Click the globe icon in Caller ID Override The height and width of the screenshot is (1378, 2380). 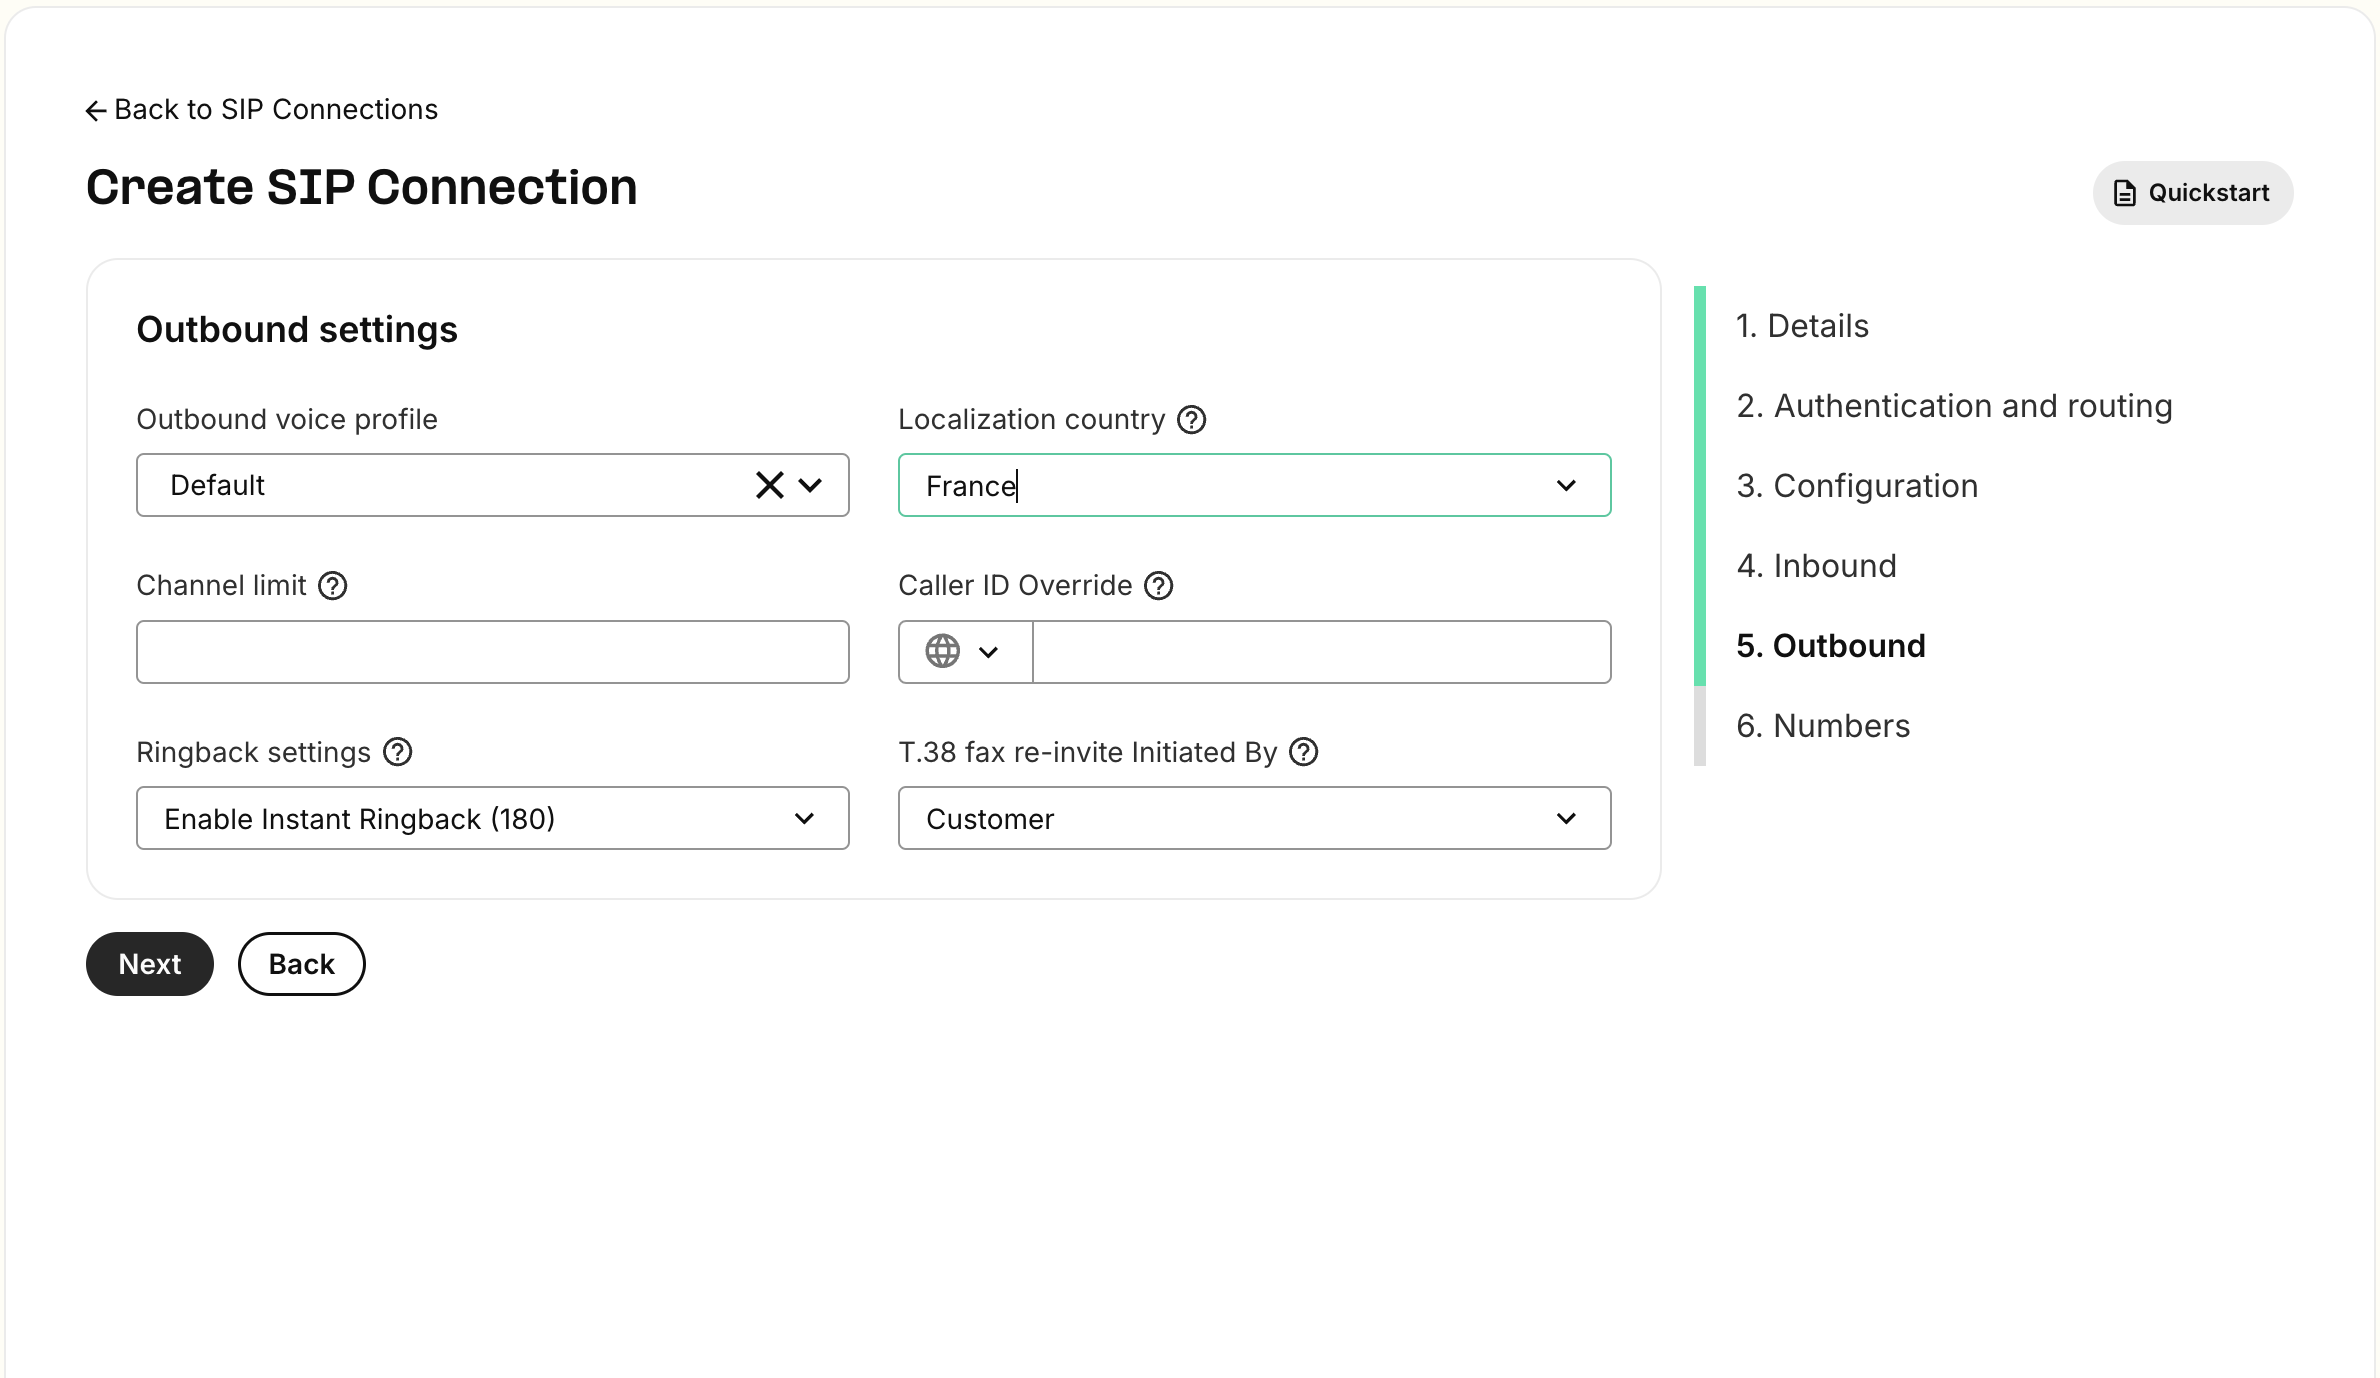click(x=941, y=651)
